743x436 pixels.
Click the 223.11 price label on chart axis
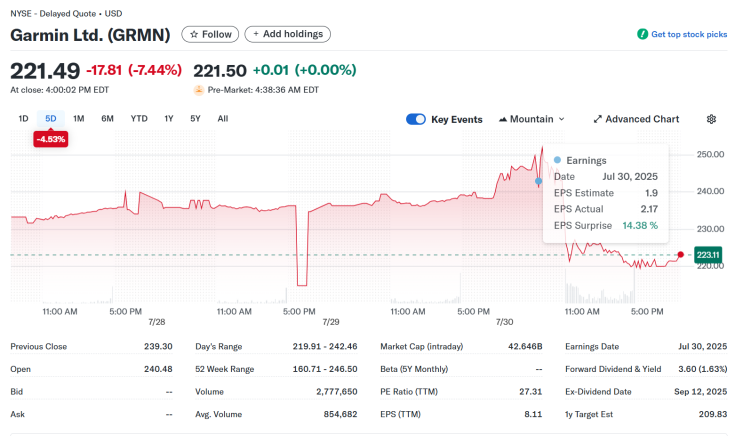click(708, 255)
